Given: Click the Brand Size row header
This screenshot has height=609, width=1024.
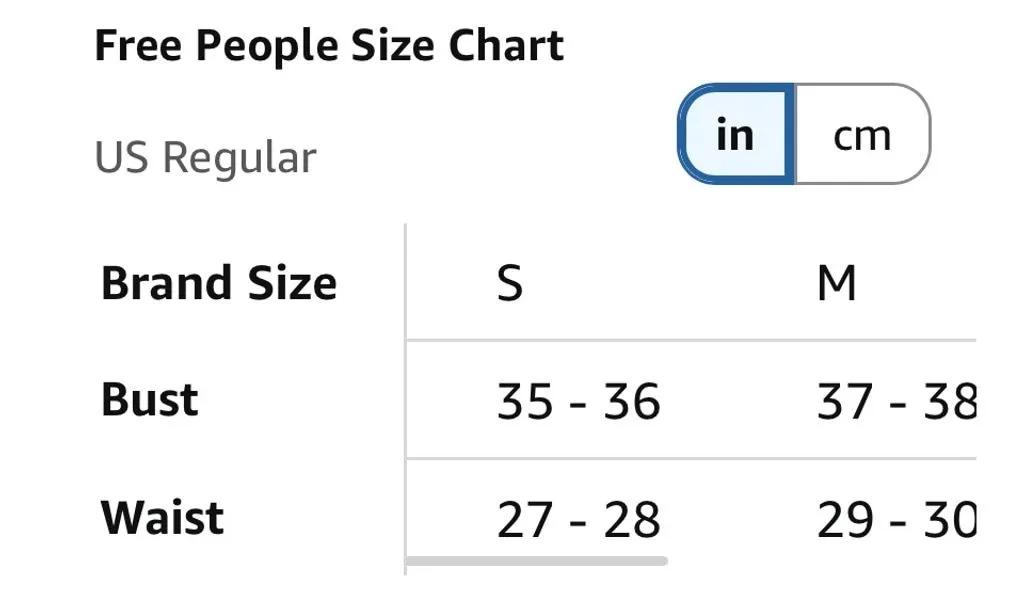Looking at the screenshot, I should (219, 283).
